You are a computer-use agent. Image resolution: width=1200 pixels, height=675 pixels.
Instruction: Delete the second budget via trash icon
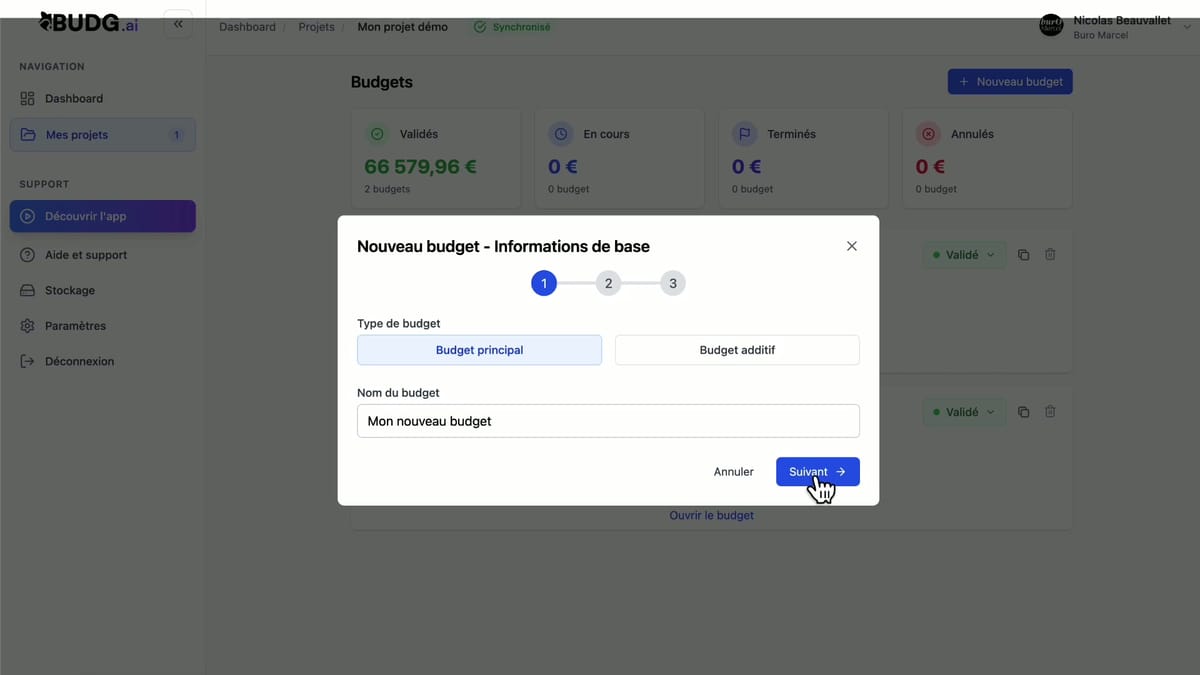[1049, 411]
